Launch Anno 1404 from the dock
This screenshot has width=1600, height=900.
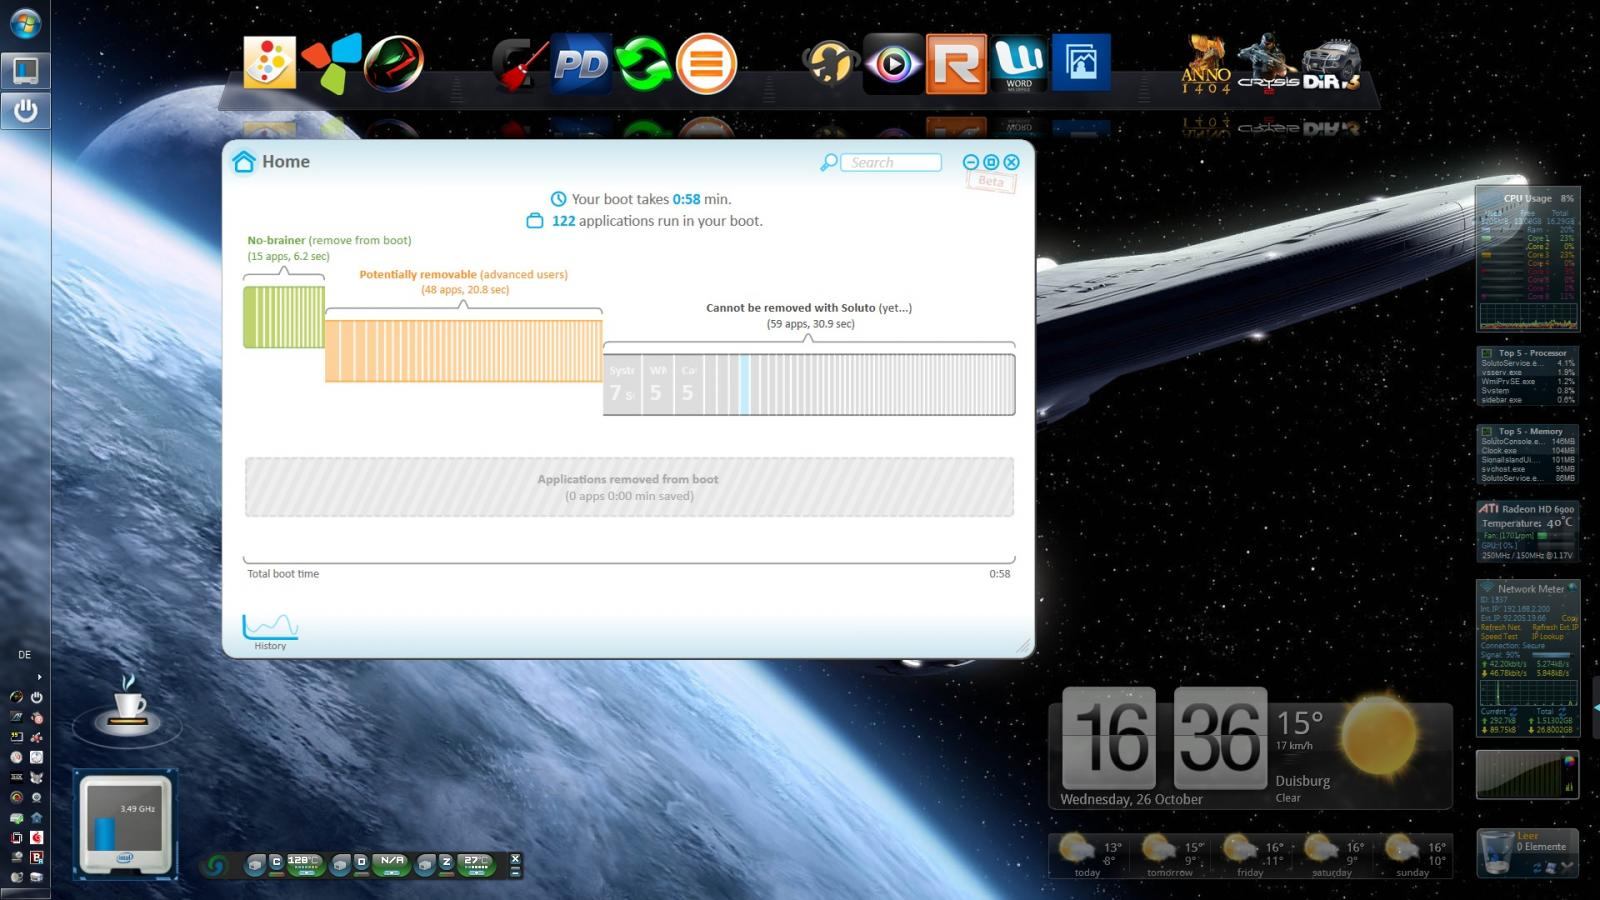pos(1206,65)
